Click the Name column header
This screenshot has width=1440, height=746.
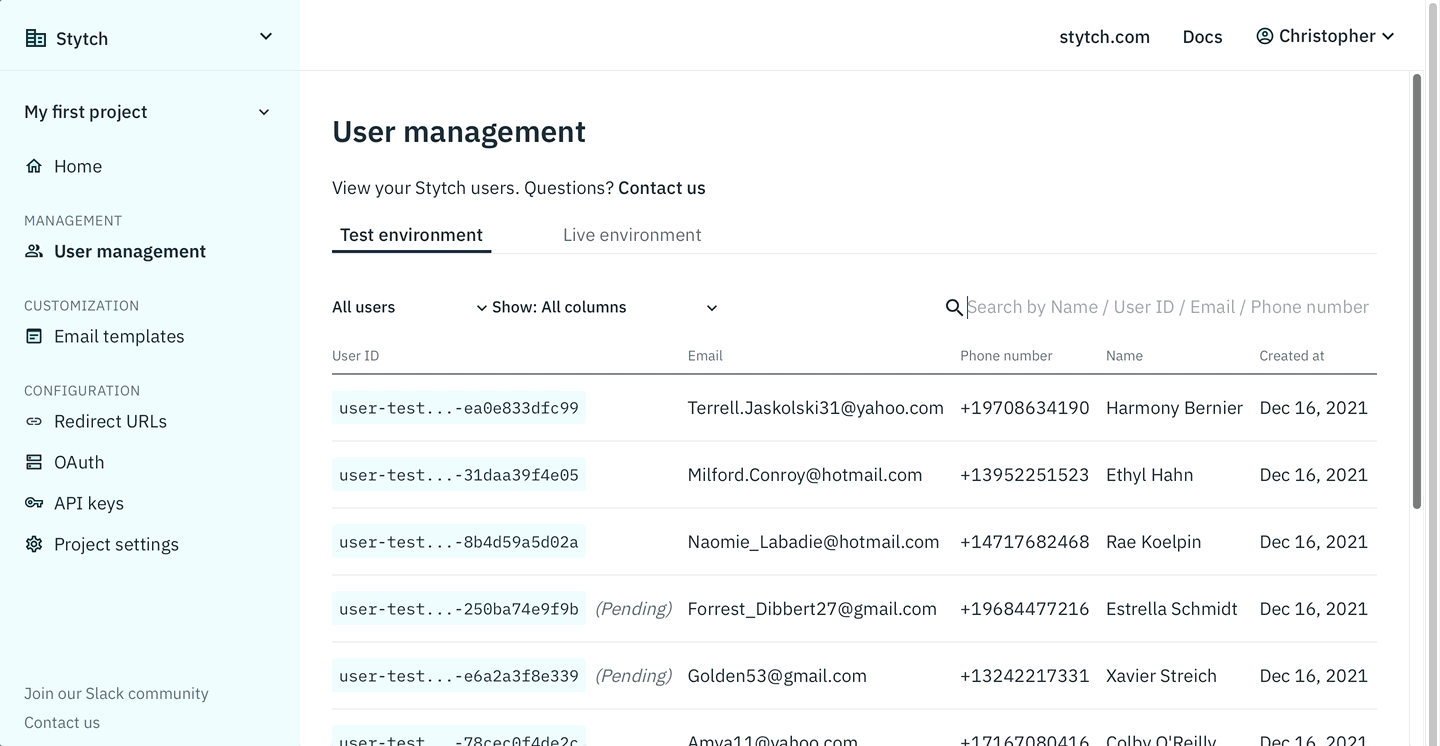coord(1124,355)
